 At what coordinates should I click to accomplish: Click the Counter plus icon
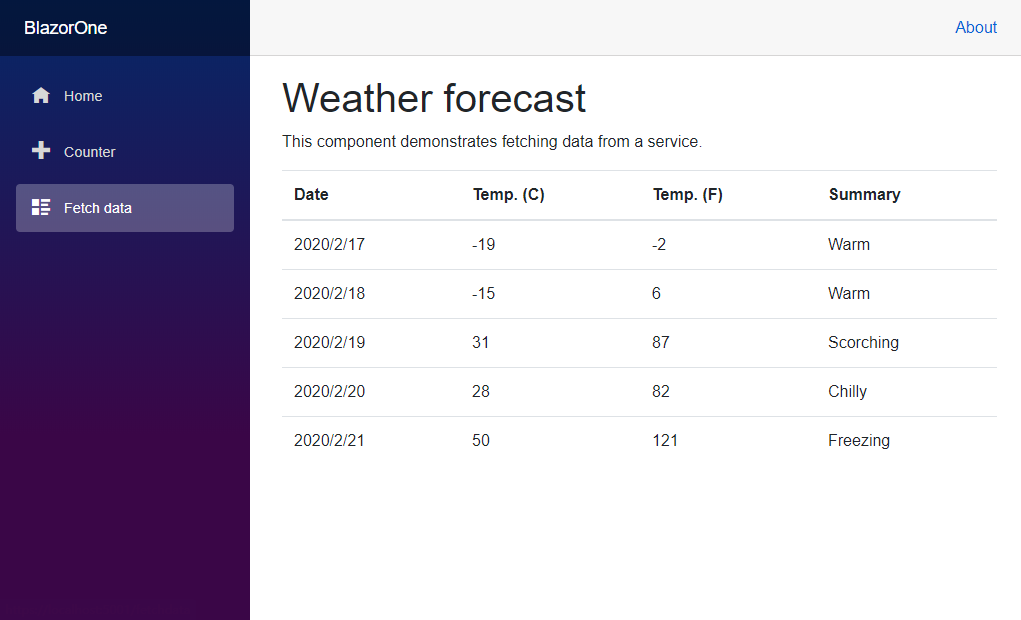[x=41, y=150]
